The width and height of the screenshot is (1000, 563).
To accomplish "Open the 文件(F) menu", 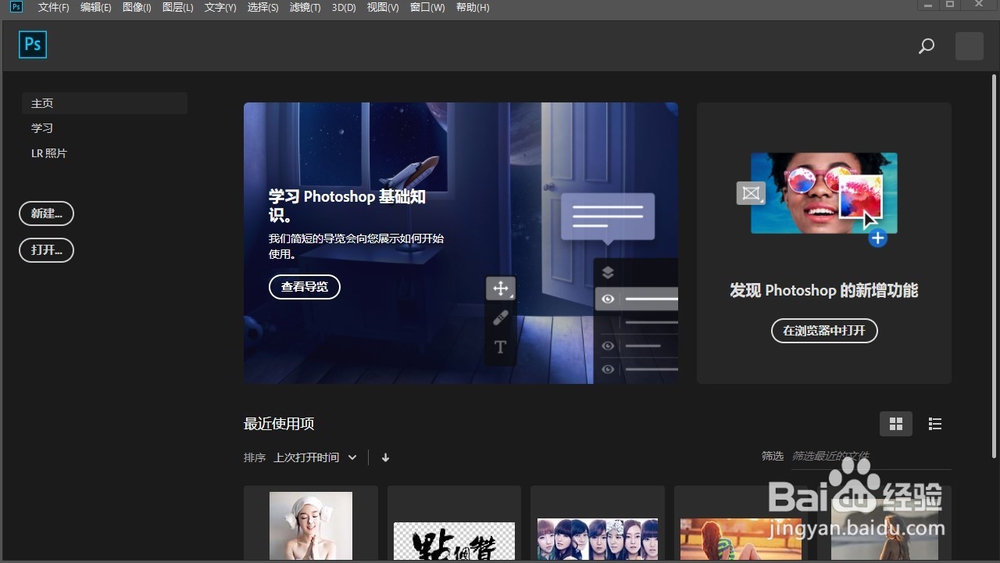I will click(x=53, y=8).
